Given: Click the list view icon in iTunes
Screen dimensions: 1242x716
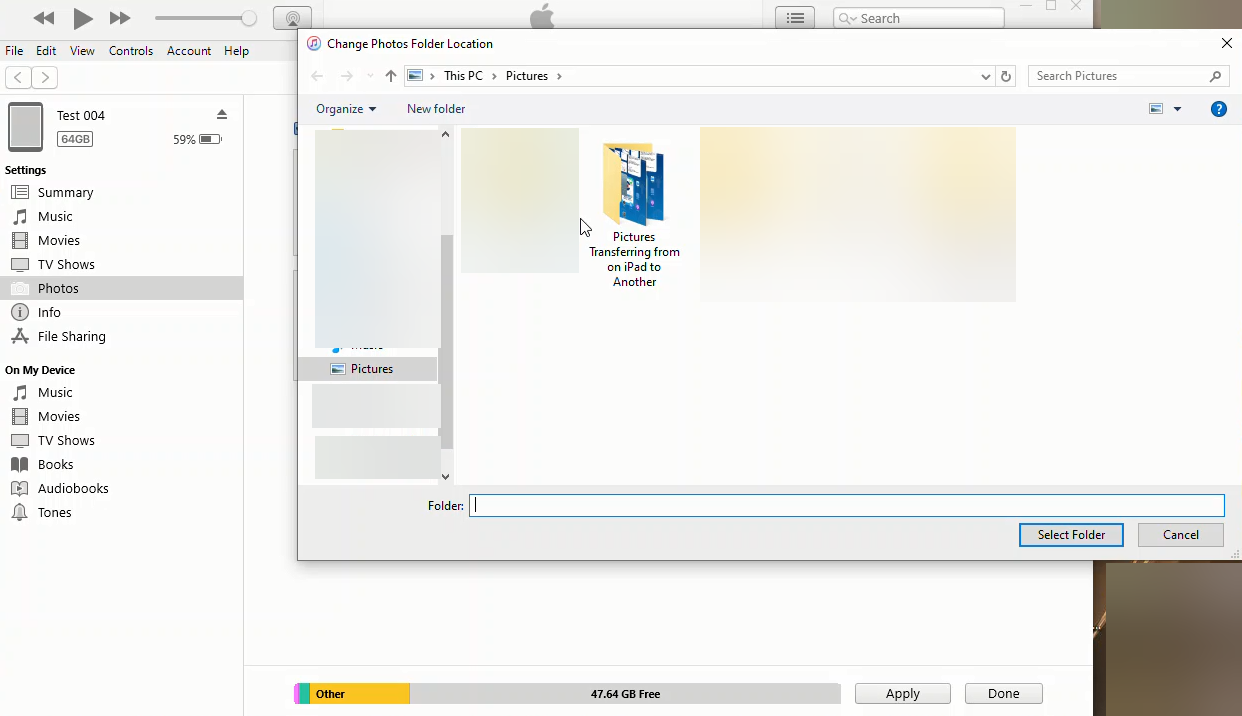Looking at the screenshot, I should pos(795,18).
